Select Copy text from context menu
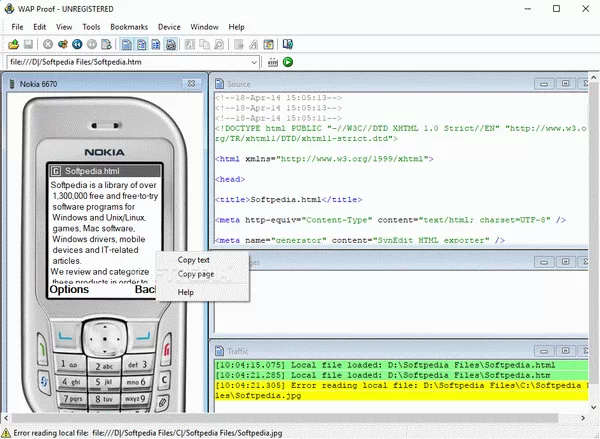The height and width of the screenshot is (439, 600). 194,260
